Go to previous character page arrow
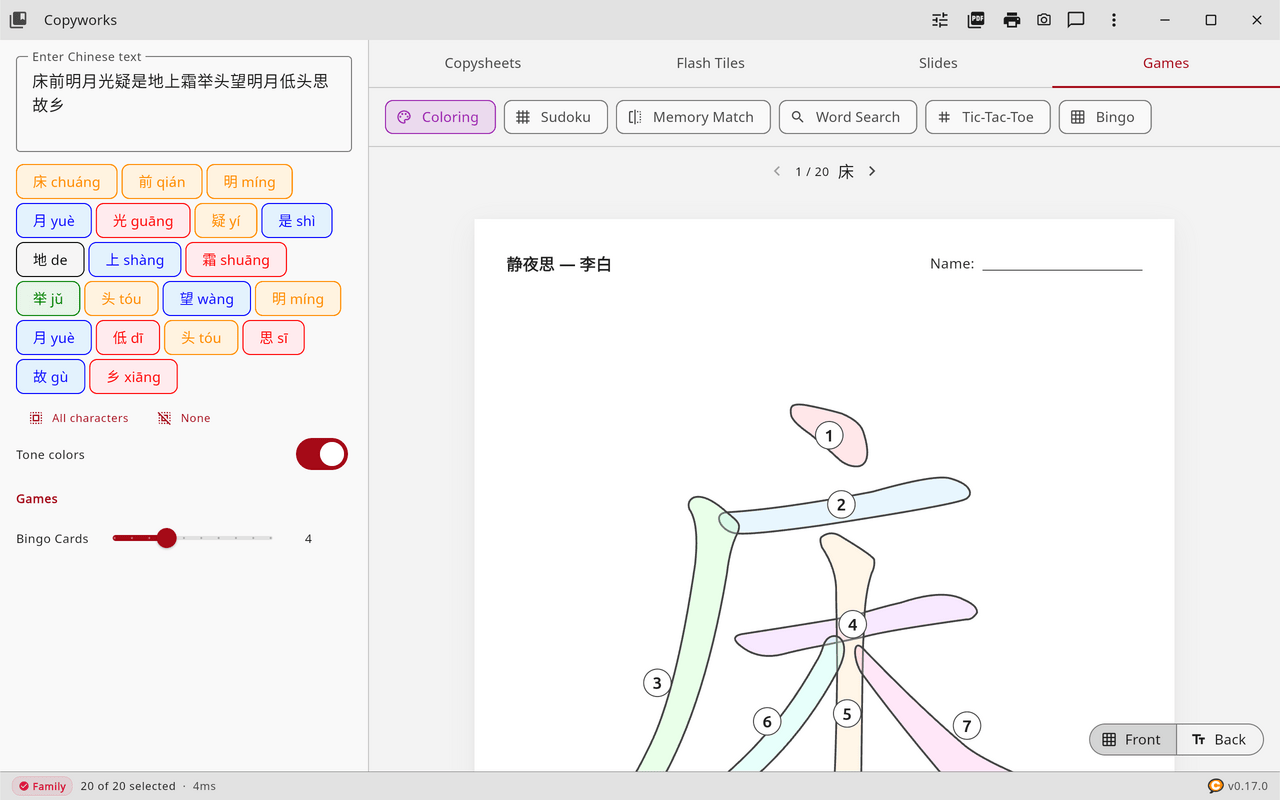Image resolution: width=1280 pixels, height=800 pixels. (x=777, y=172)
